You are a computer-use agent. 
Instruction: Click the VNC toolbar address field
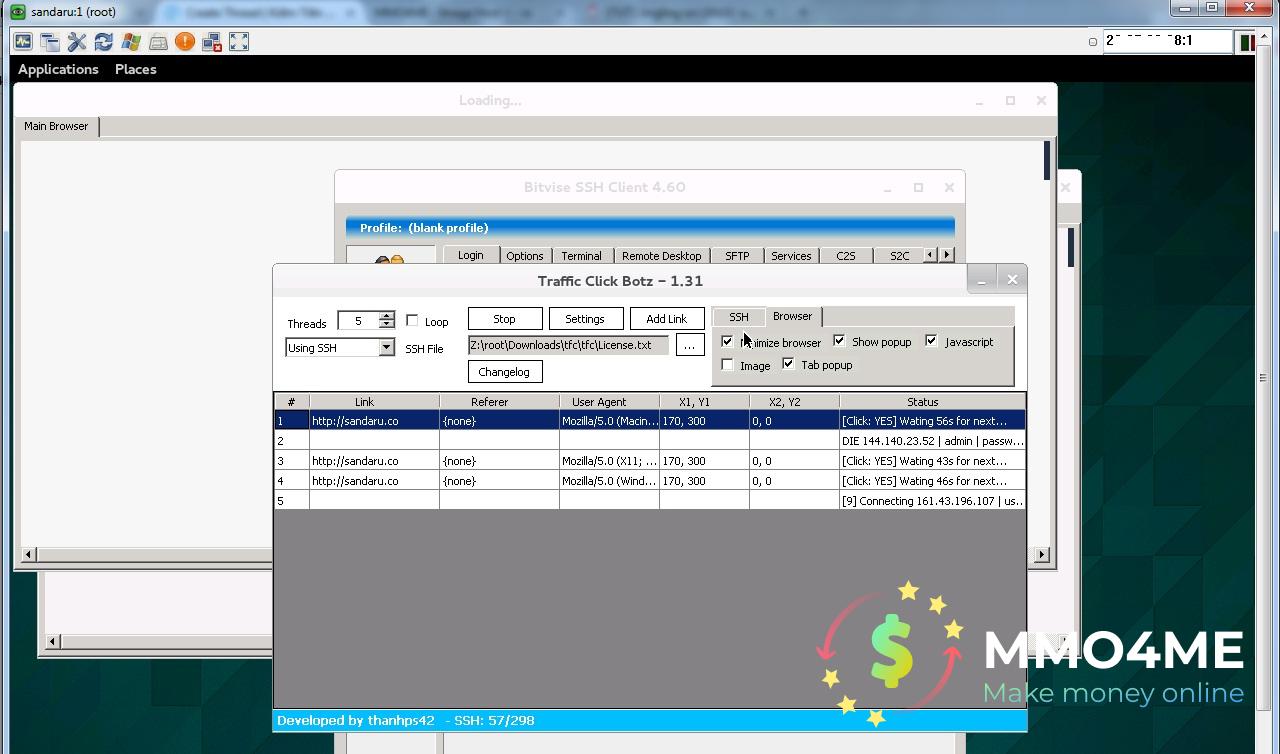click(1167, 41)
